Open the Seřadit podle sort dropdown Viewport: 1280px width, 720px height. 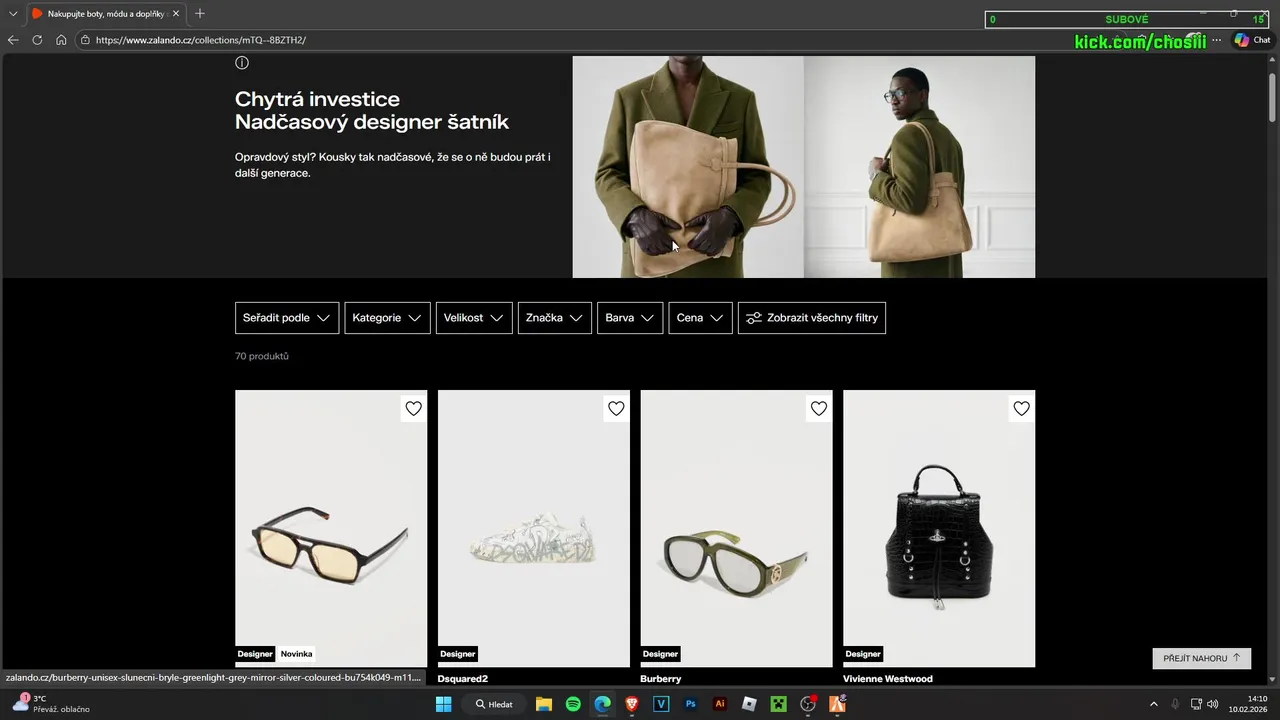pyautogui.click(x=287, y=318)
